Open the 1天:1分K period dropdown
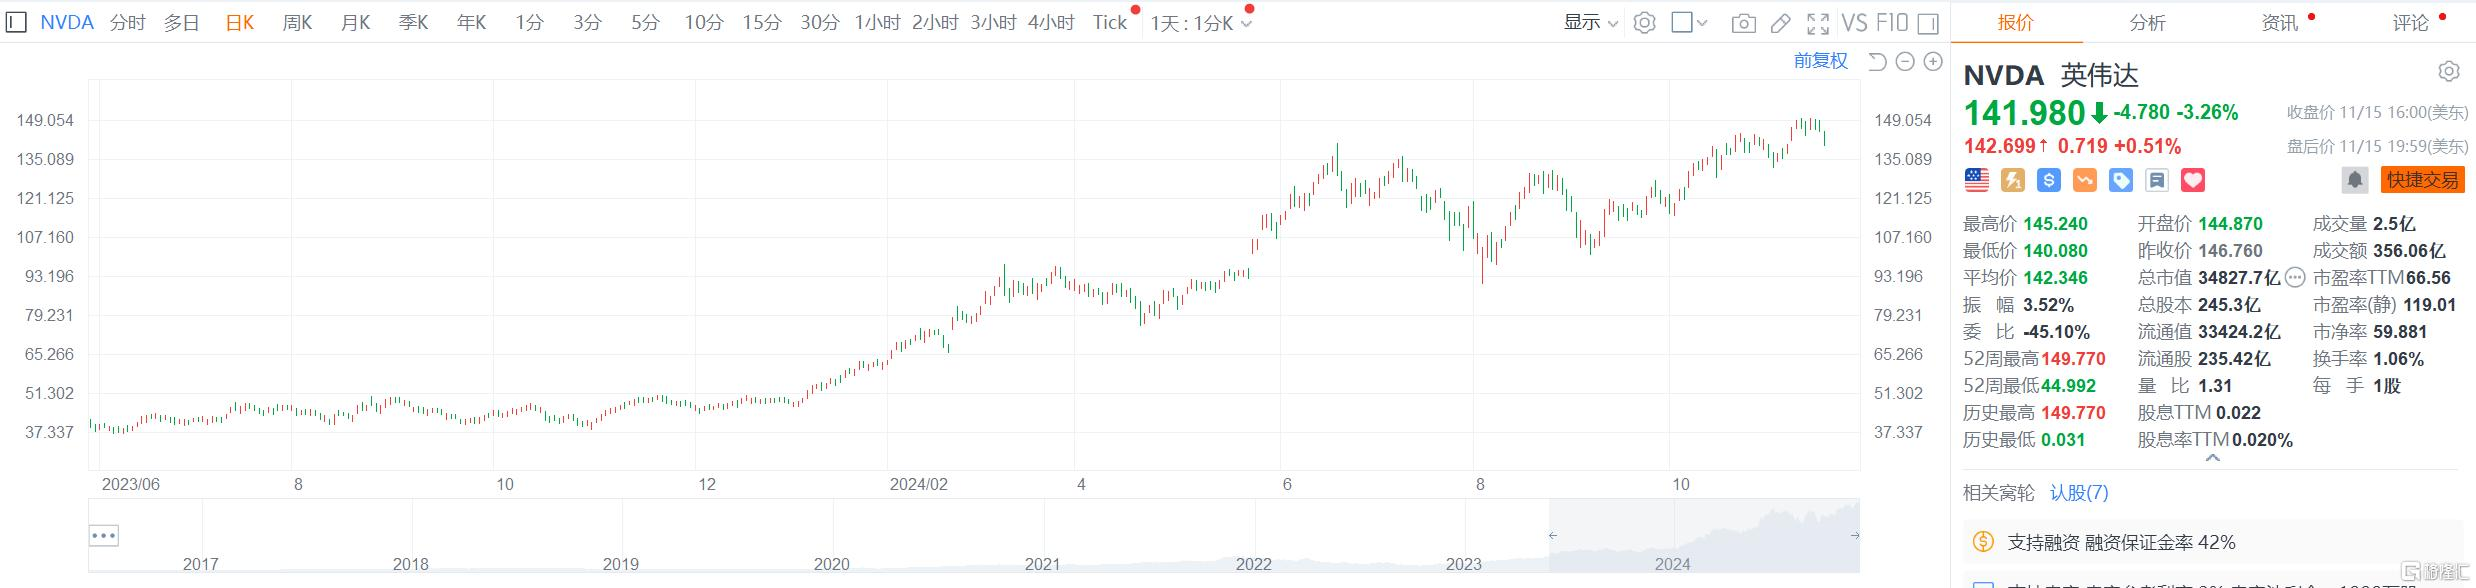 click(1201, 23)
